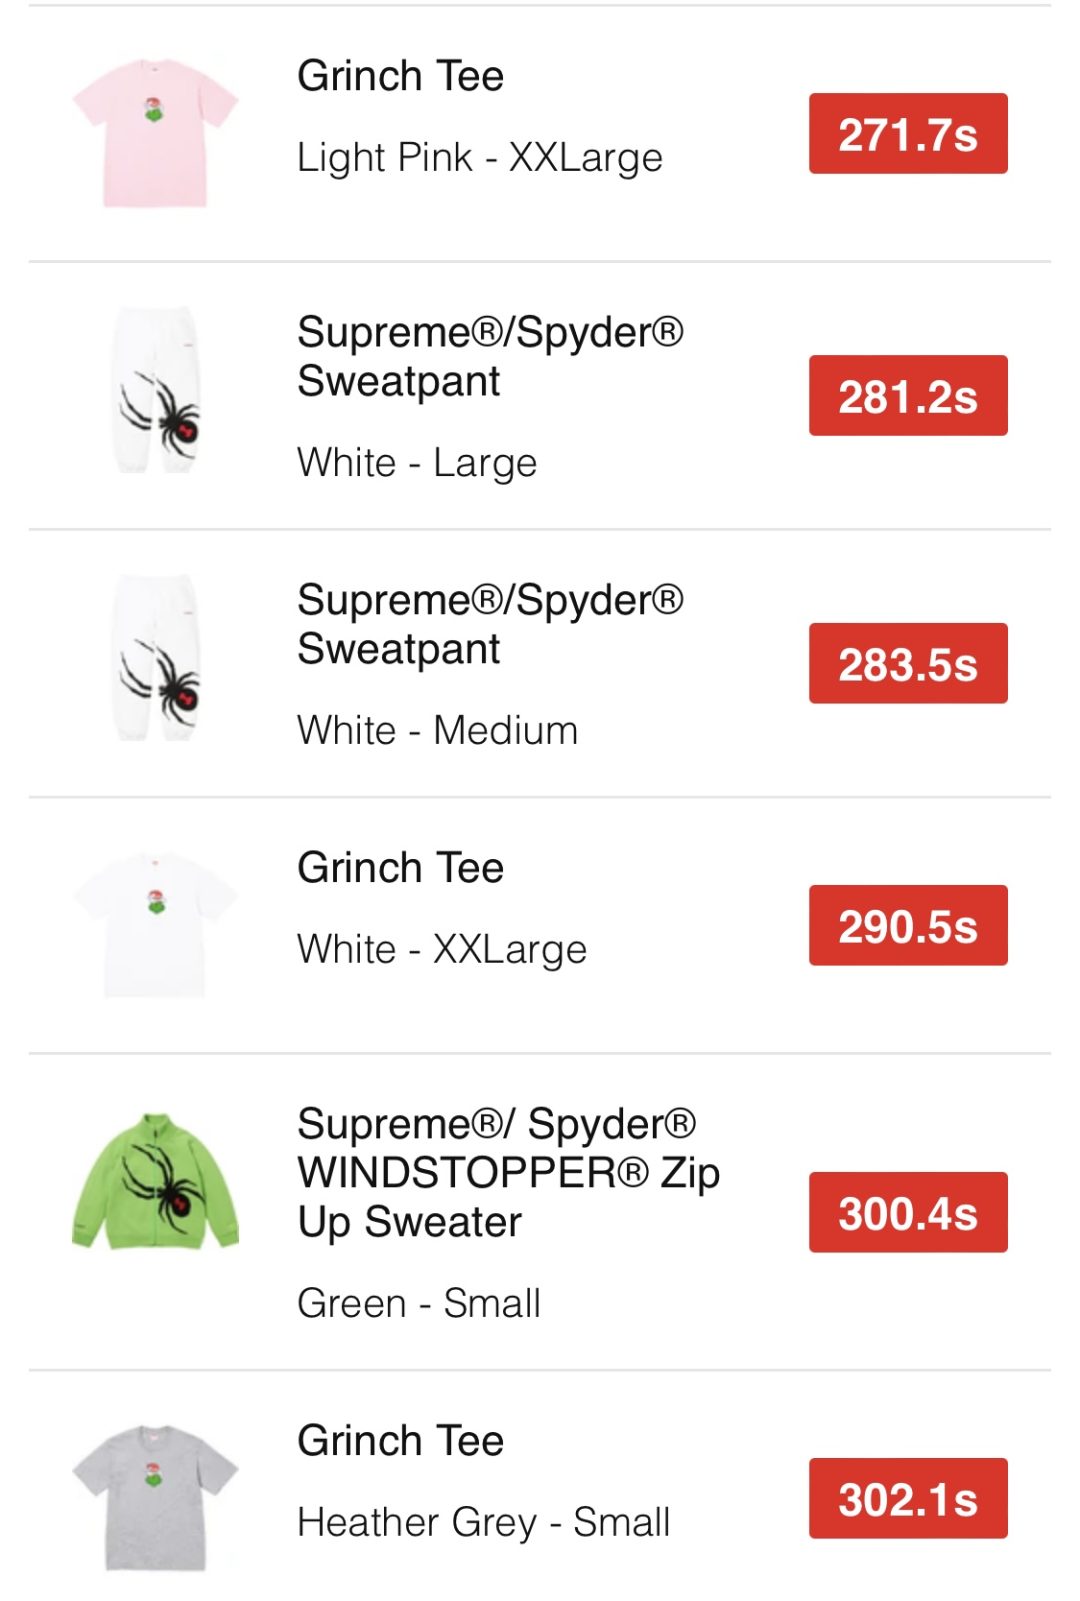Click the 271.7s red badge
The width and height of the screenshot is (1080, 1601).
pyautogui.click(x=907, y=134)
